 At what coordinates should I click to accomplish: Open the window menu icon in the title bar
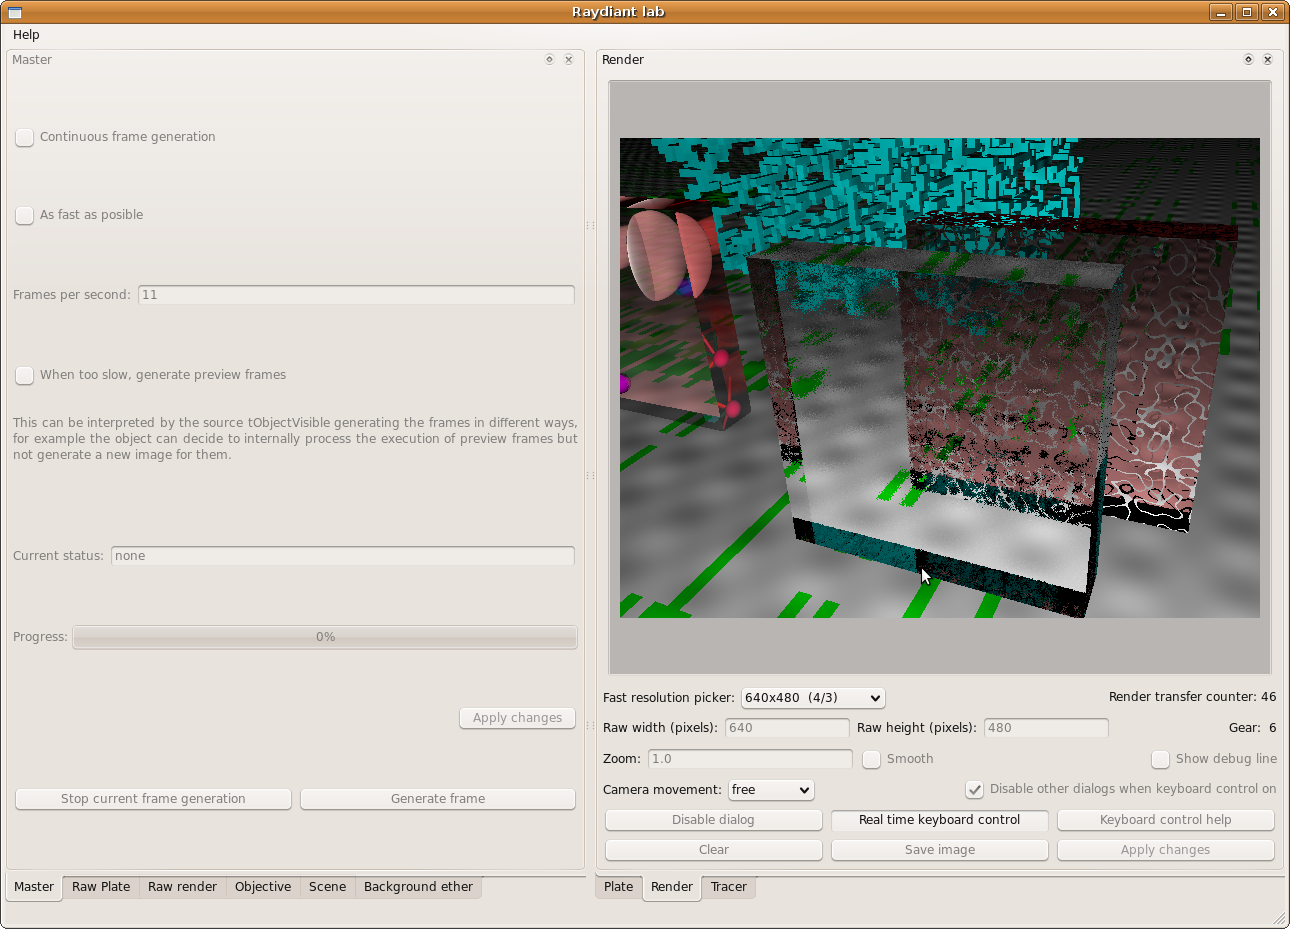[15, 12]
